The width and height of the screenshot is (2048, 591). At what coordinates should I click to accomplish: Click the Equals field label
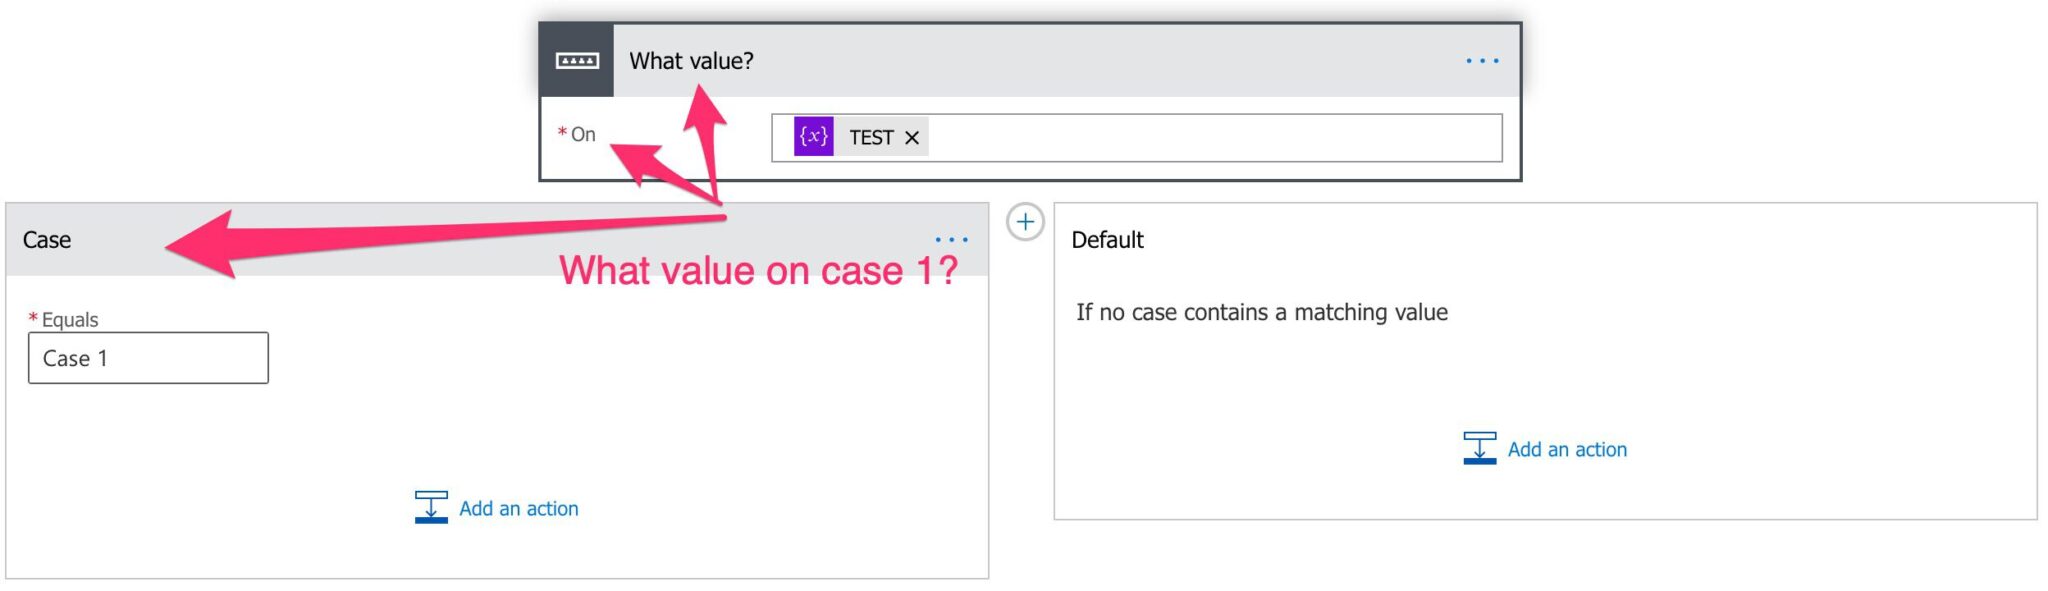point(69,320)
